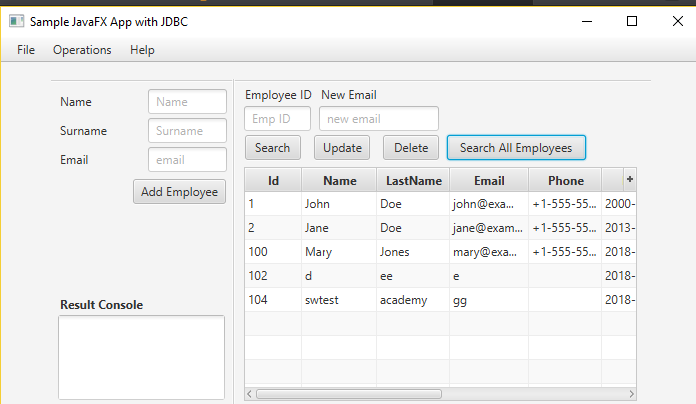Sort by the Phone column header
The height and width of the screenshot is (404, 696).
566,181
